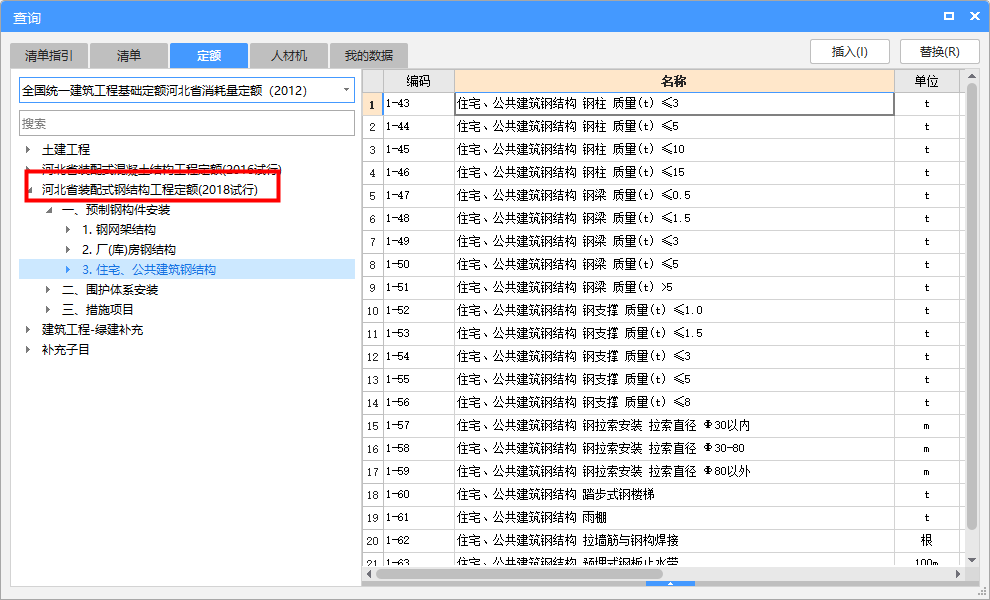
Task: Select 二、围护体系安装 tree item
Action: (x=110, y=290)
